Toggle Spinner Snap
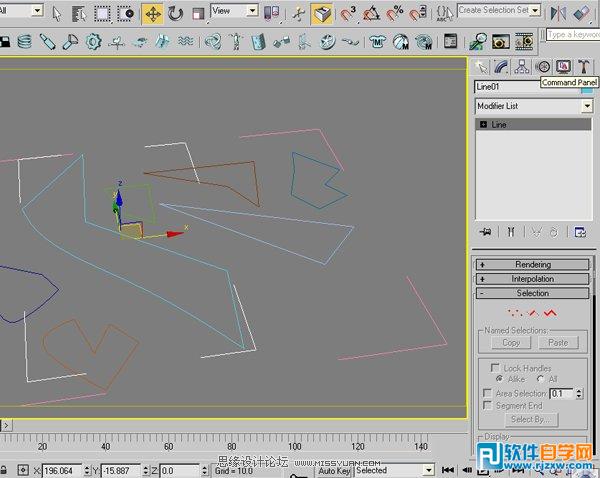This screenshot has height=478, width=600. [x=418, y=14]
